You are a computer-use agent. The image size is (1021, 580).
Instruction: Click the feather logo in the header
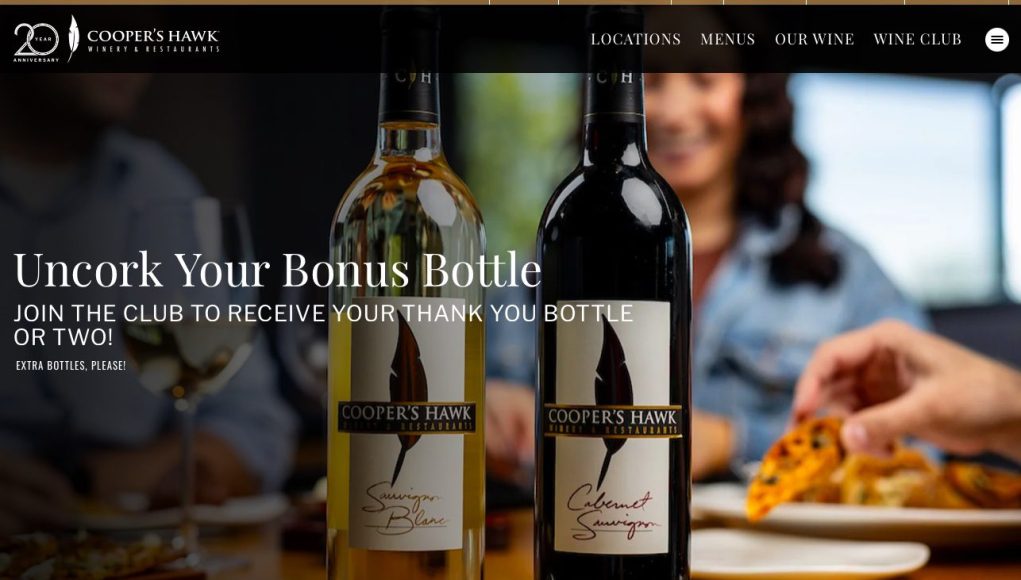[73, 38]
